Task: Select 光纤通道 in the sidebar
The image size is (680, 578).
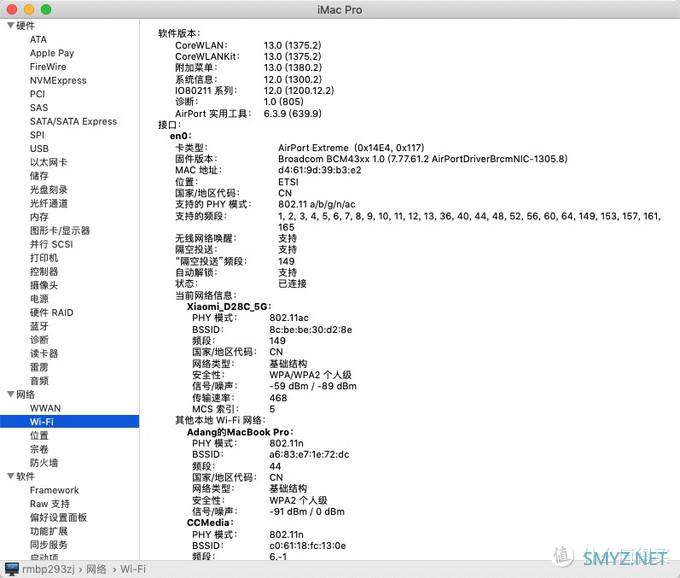Action: (49, 203)
